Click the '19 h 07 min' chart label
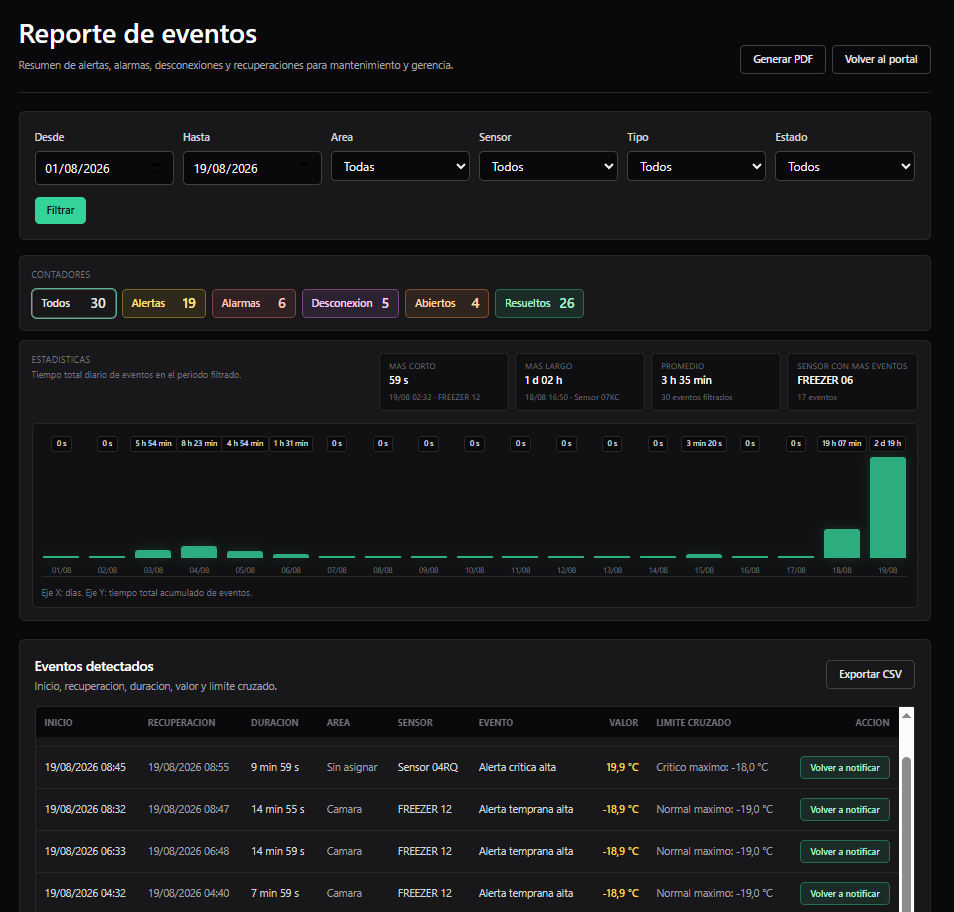The image size is (954, 912). pos(841,443)
